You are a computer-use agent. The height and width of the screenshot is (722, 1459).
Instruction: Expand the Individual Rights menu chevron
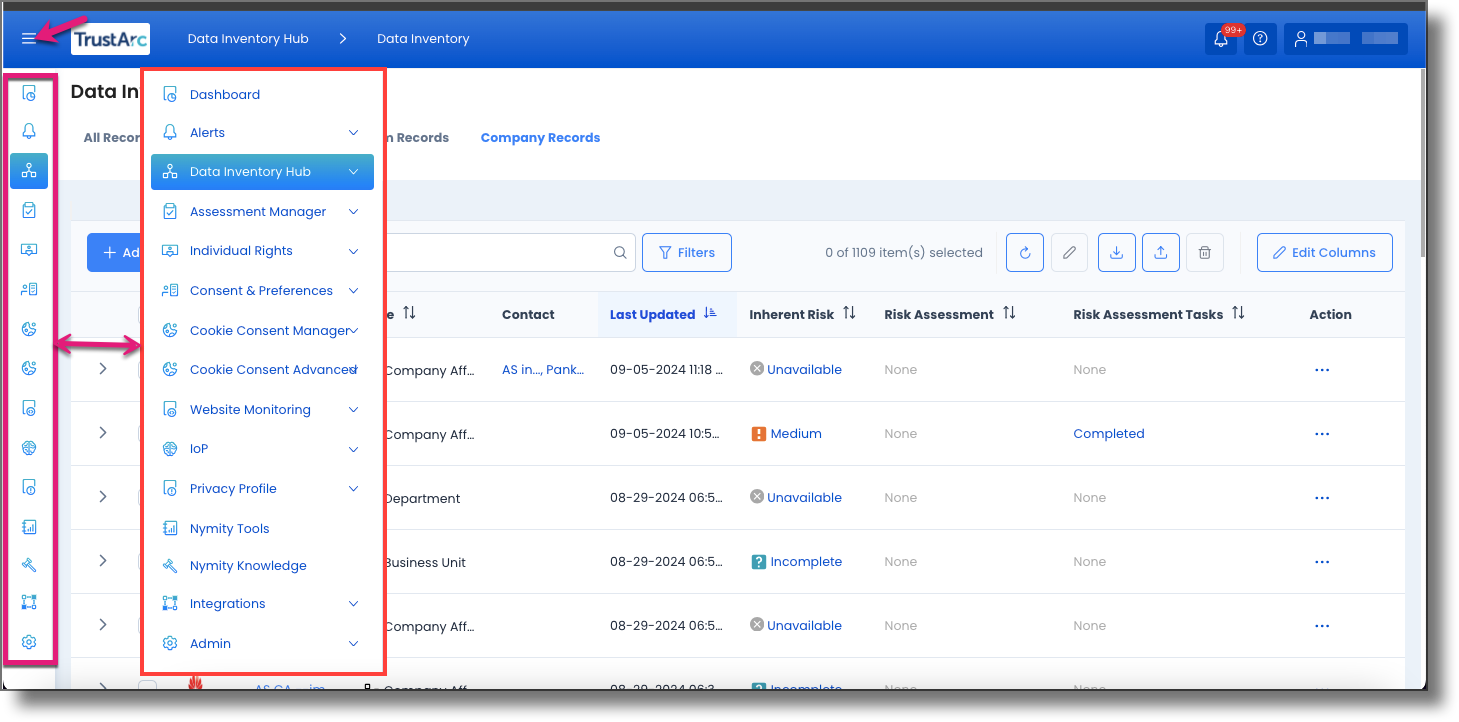pos(353,251)
